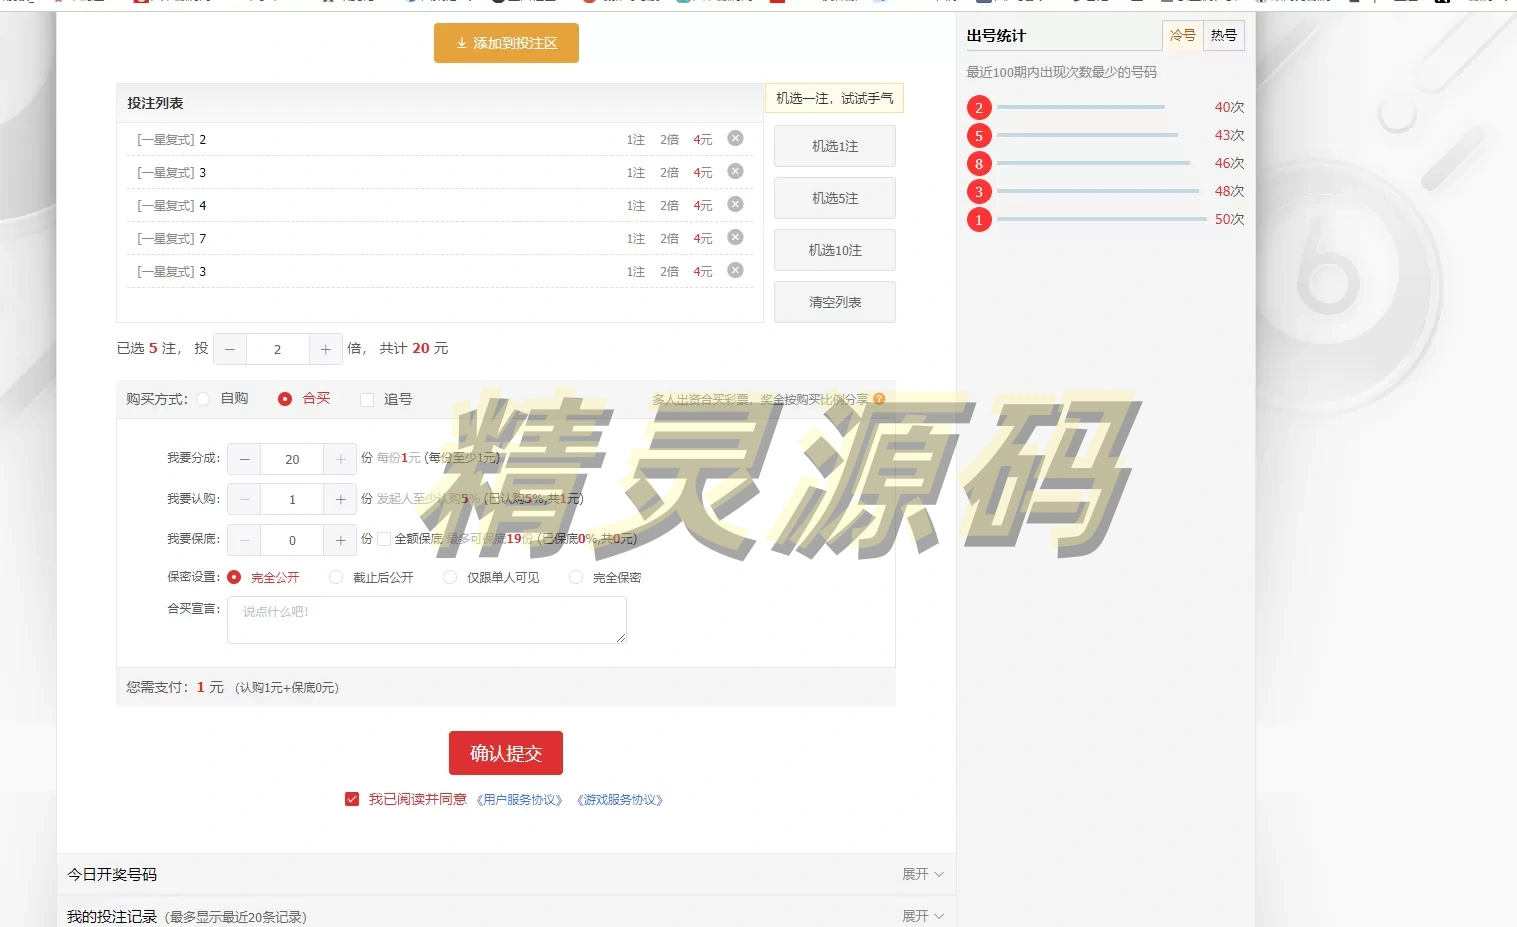Click cold number ball 5
Image resolution: width=1517 pixels, height=927 pixels.
979,136
